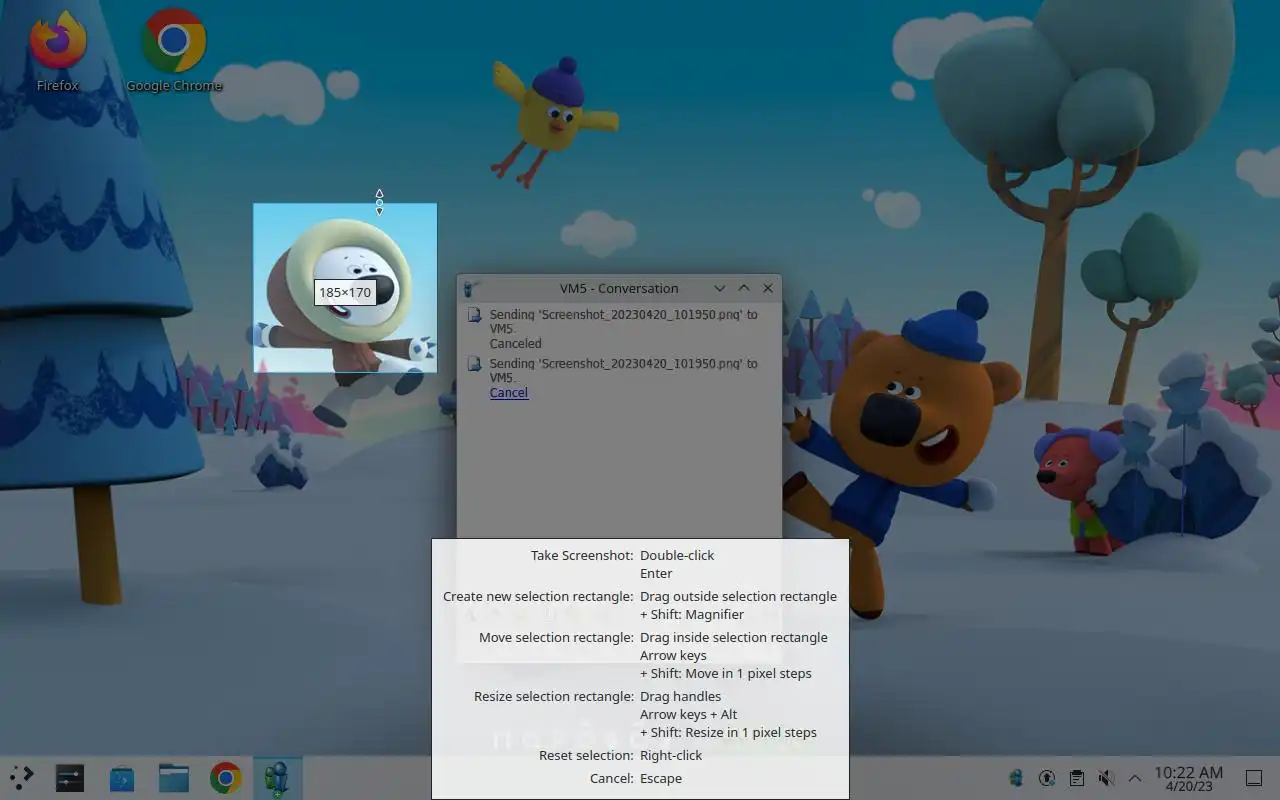Click the 'Canceled' transfer status text
1280x800 pixels.
[516, 343]
